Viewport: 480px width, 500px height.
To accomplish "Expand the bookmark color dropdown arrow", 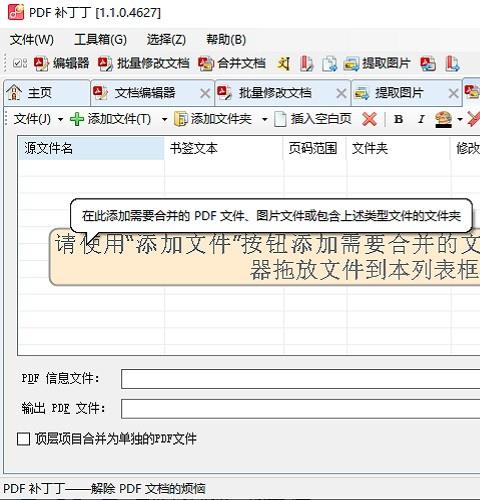I will tap(460, 119).
